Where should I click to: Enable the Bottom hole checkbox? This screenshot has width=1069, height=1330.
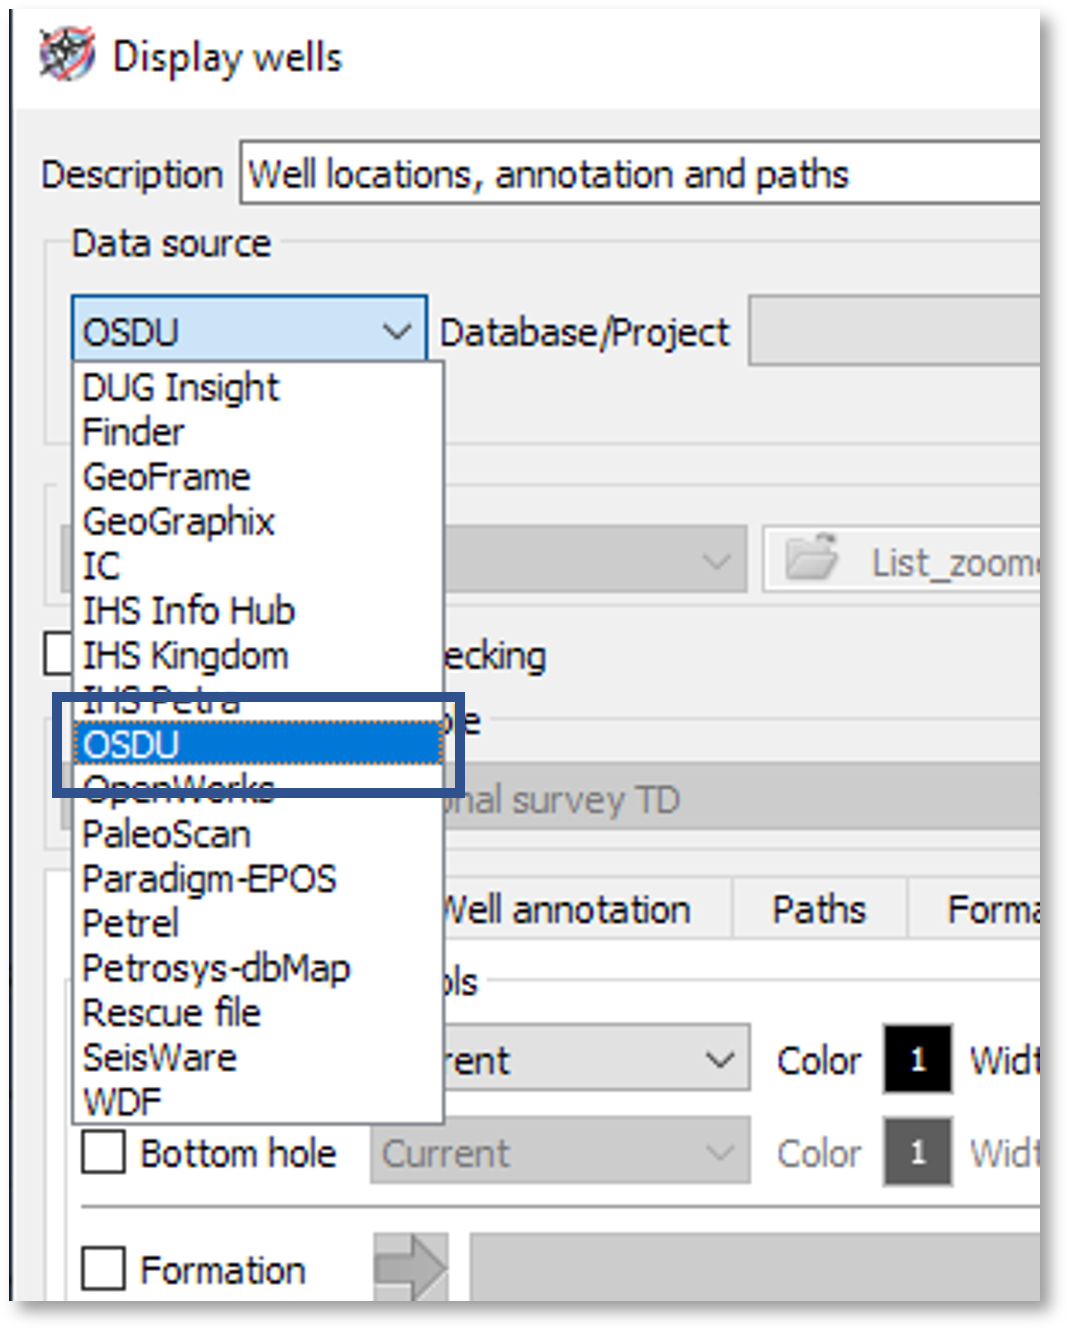[x=103, y=1153]
